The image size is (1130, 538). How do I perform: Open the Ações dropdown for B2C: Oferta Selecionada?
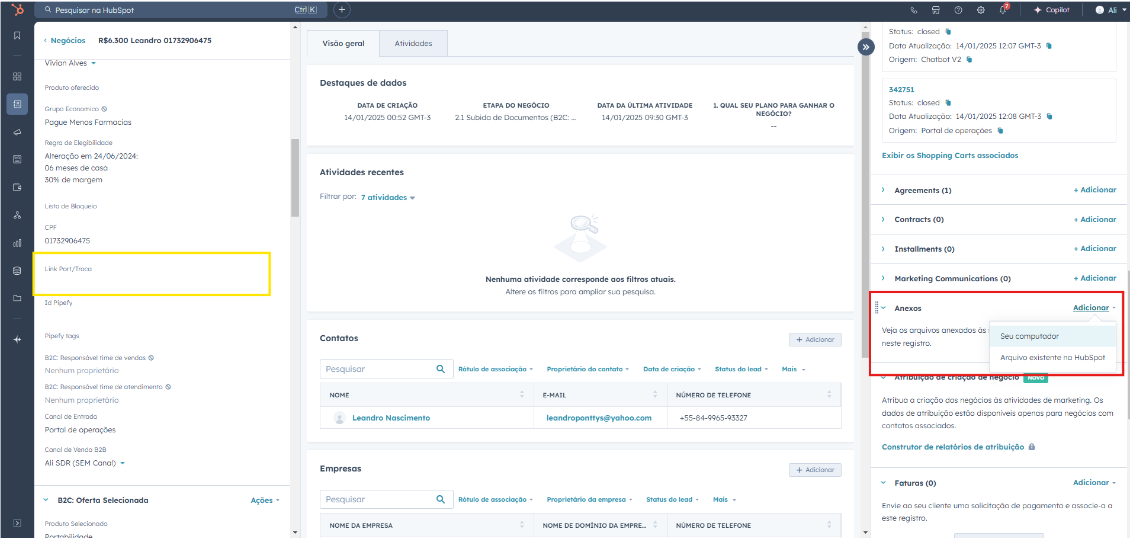[265, 500]
